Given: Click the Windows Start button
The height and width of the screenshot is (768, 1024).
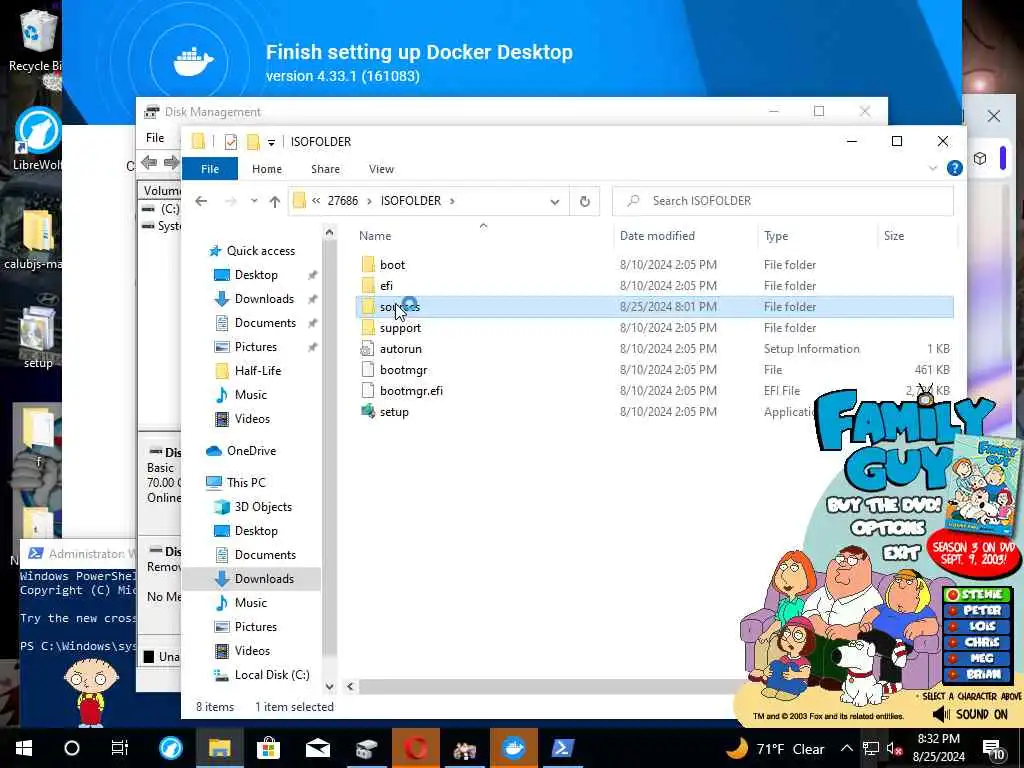Looking at the screenshot, I should pos(24,748).
